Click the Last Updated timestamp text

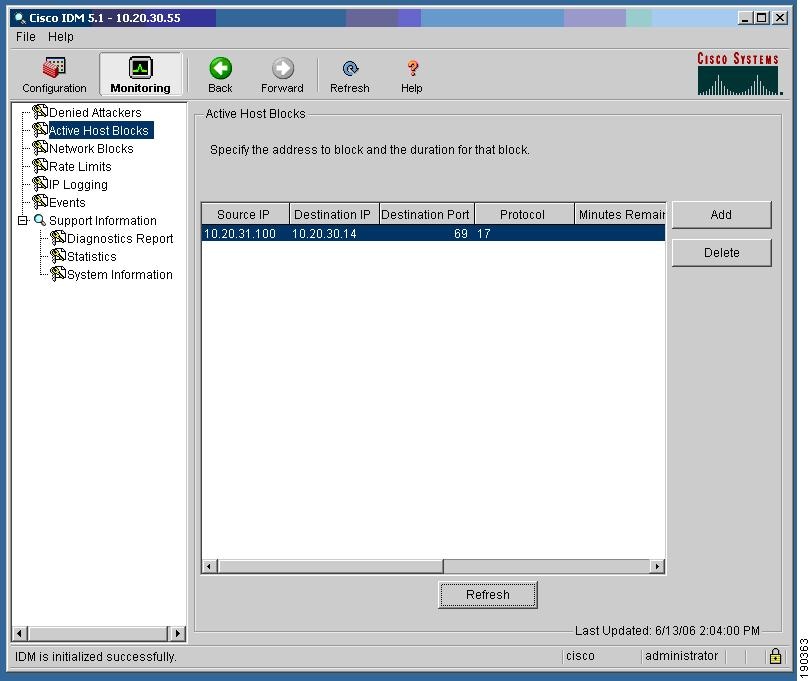click(x=667, y=630)
